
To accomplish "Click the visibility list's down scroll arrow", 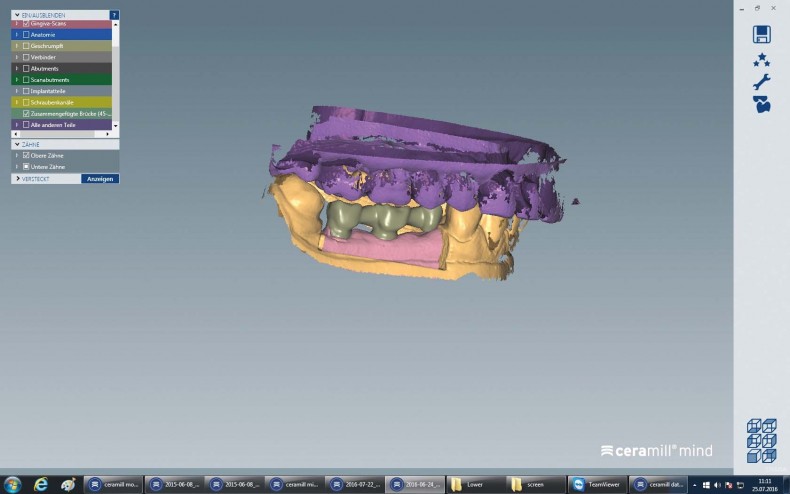I will point(115,125).
